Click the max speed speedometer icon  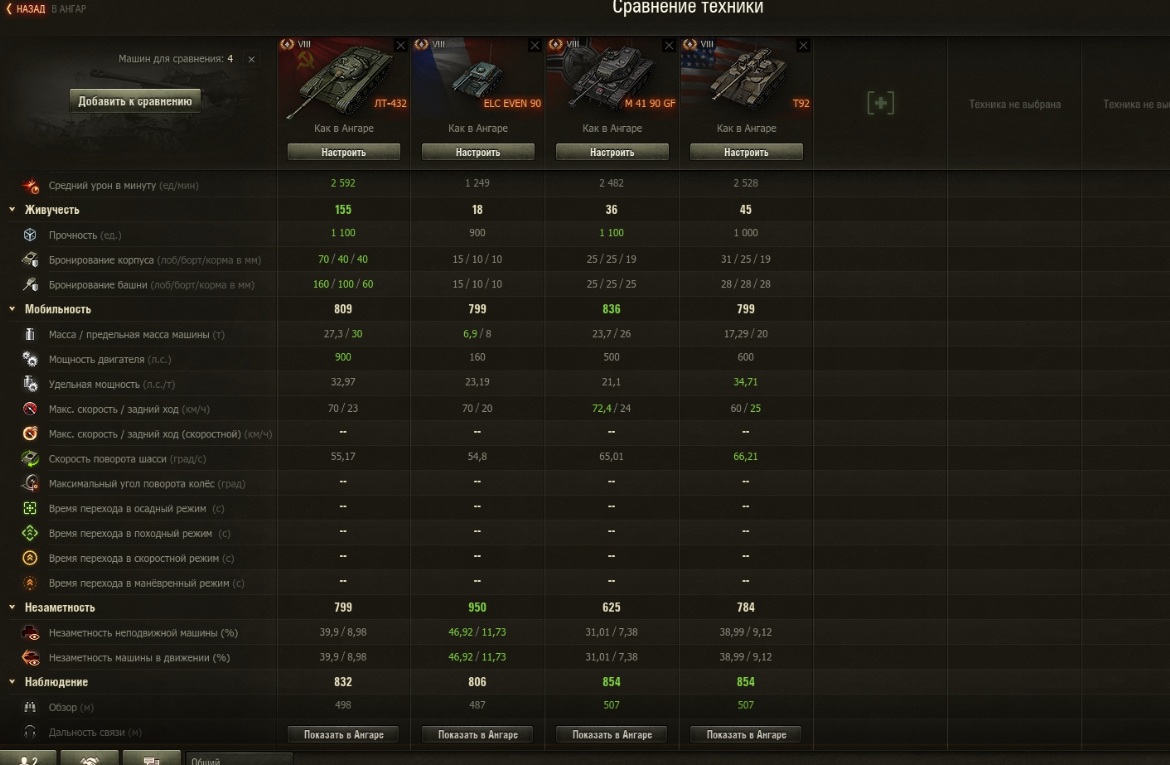tap(30, 408)
